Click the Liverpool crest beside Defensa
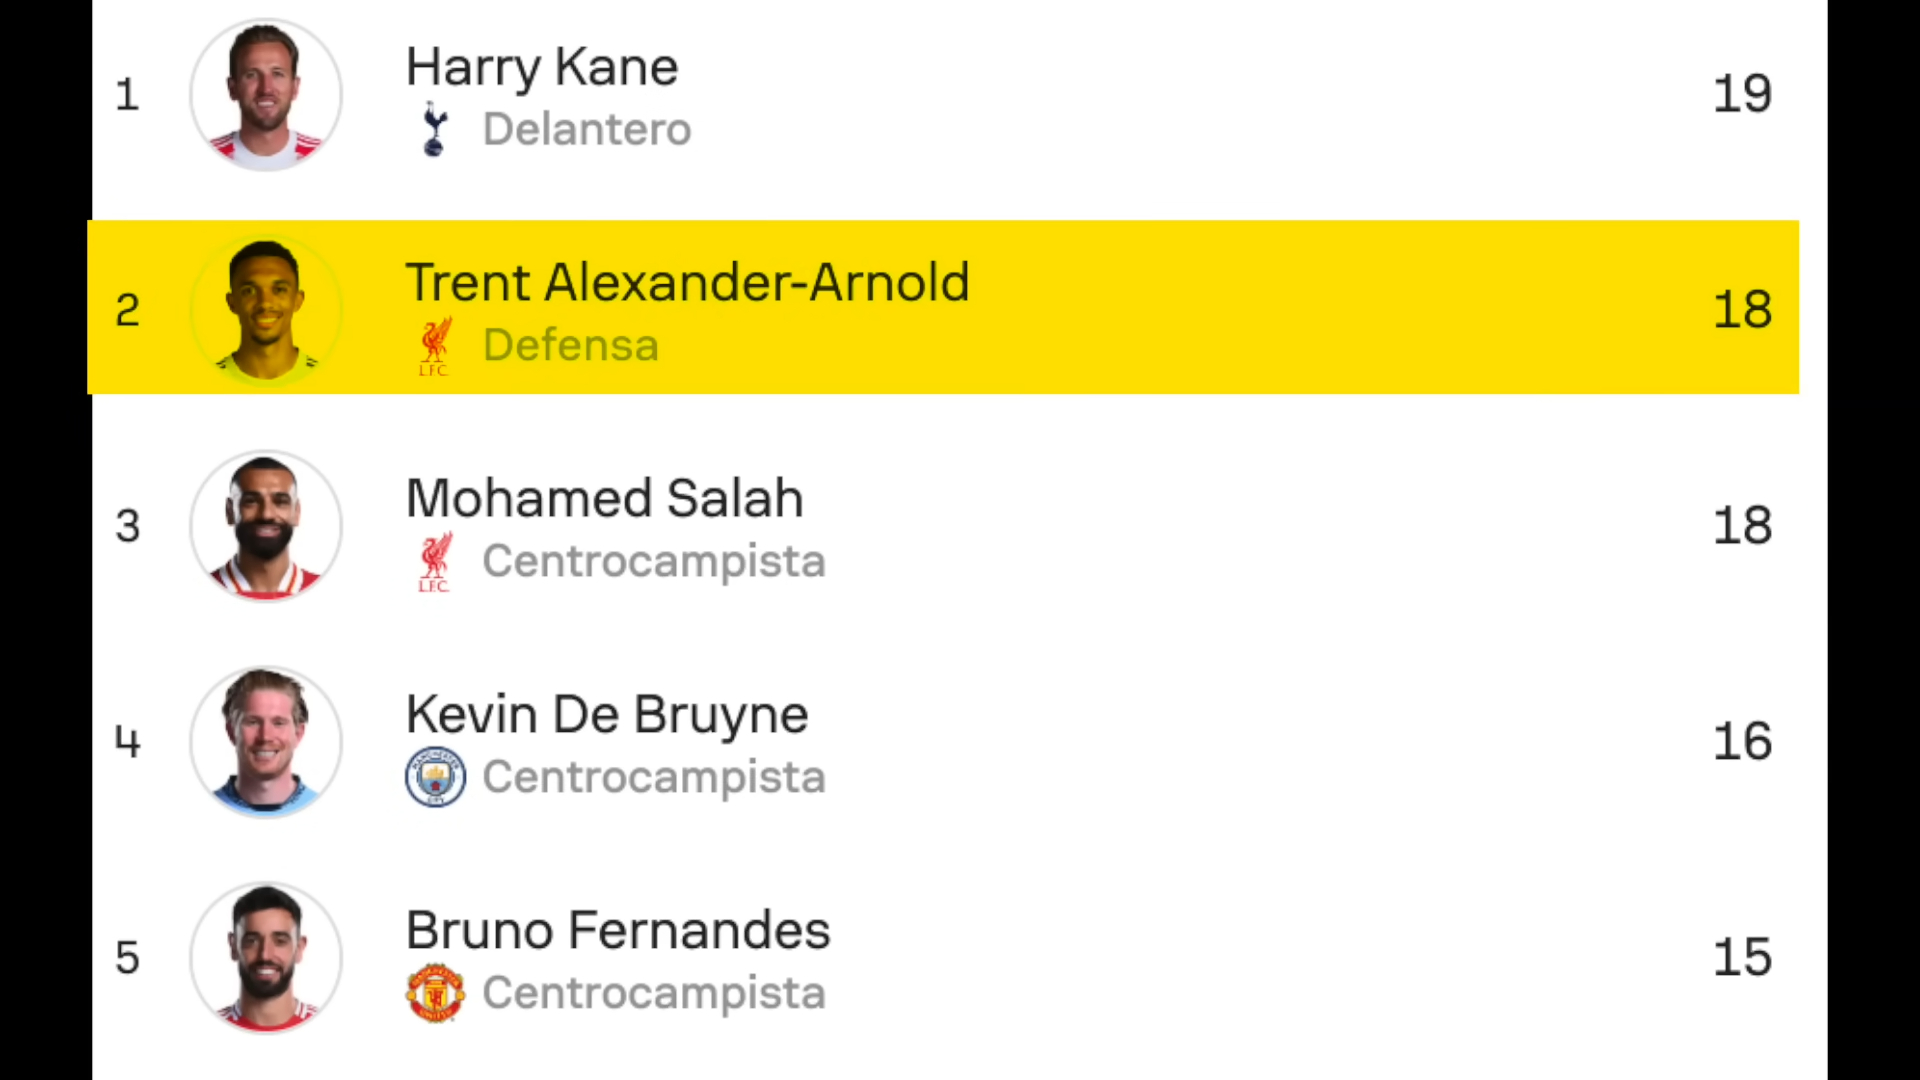 (434, 346)
